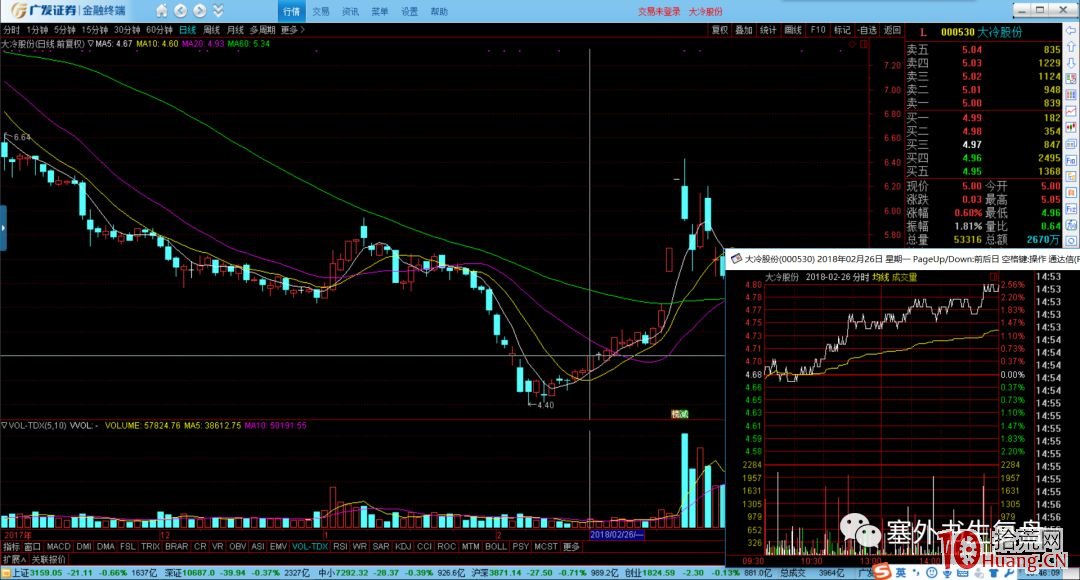This screenshot has height=580, width=1080.
Task: Switch chart to 分时 period
Action: tap(12, 30)
